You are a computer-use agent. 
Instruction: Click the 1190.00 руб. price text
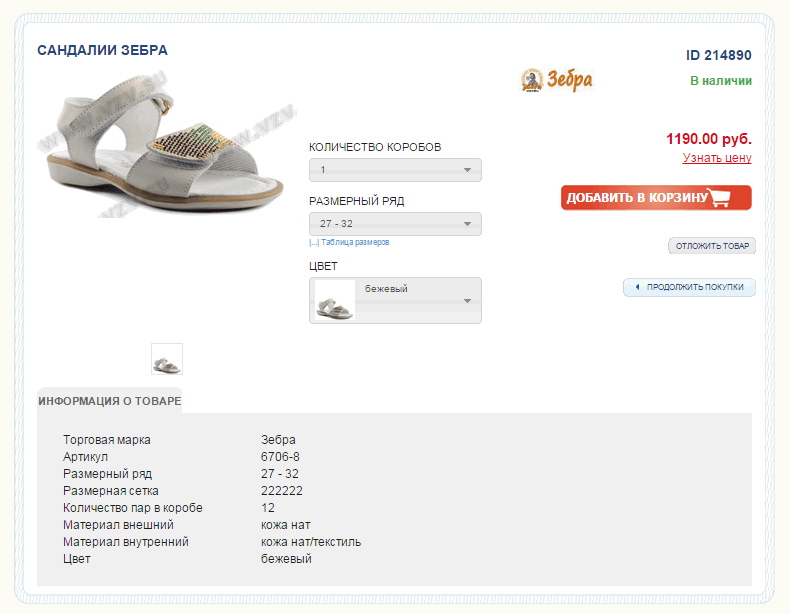[708, 139]
